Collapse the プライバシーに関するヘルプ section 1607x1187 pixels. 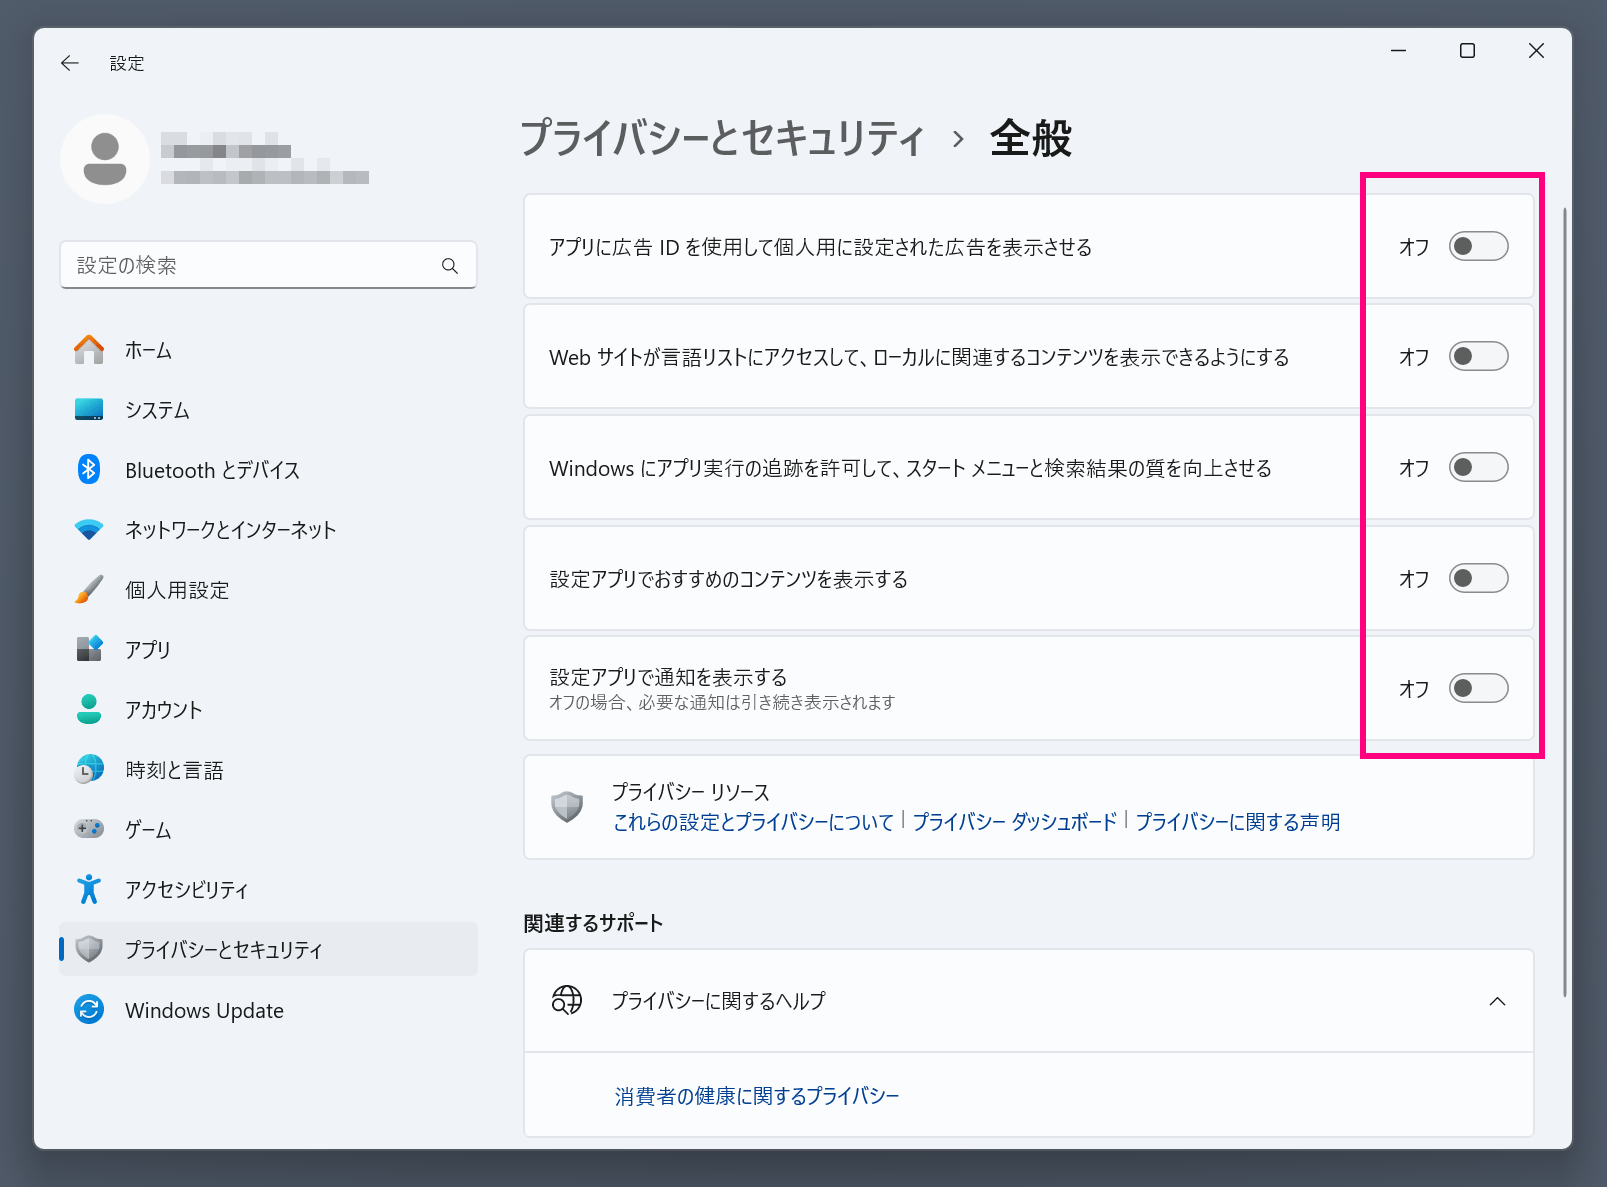pos(1497,1001)
